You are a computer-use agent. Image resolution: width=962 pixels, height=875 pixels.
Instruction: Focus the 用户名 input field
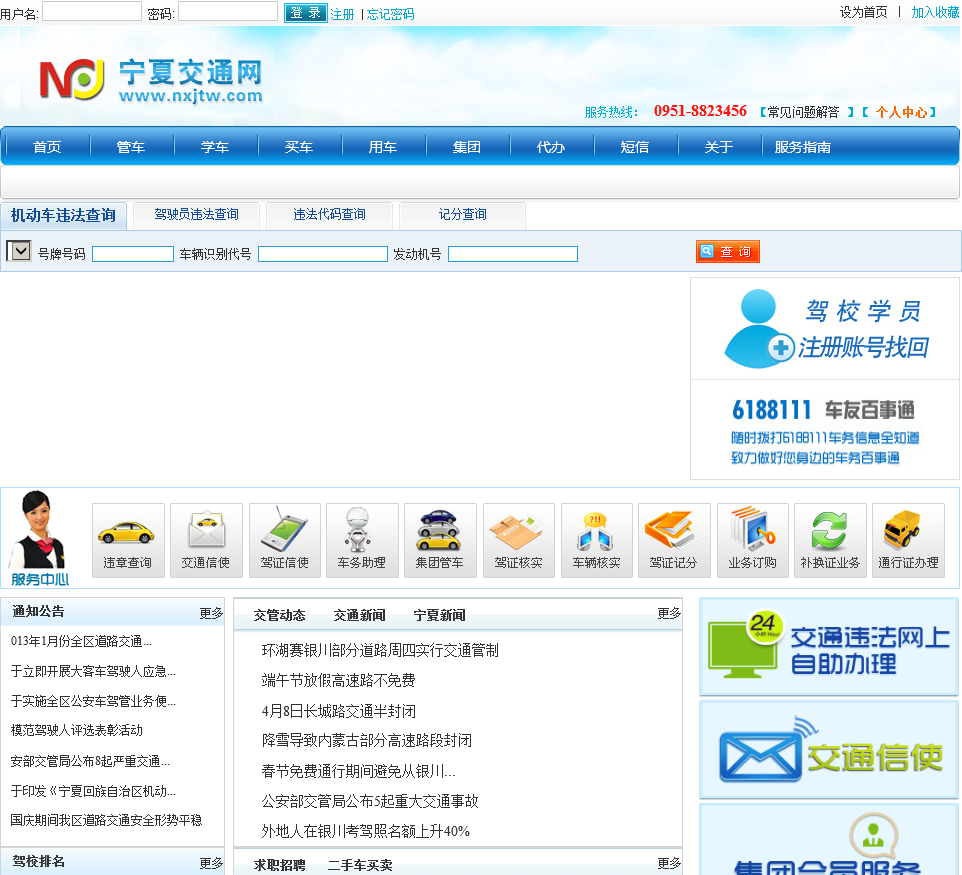[x=92, y=11]
